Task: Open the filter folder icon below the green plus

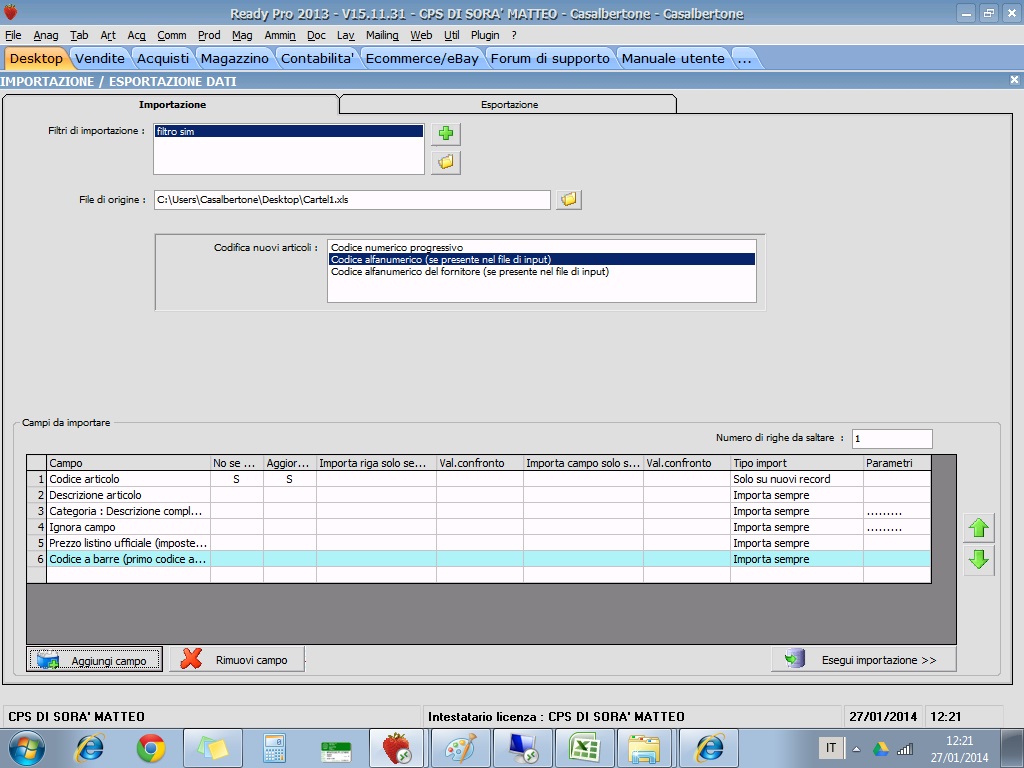Action: point(446,162)
